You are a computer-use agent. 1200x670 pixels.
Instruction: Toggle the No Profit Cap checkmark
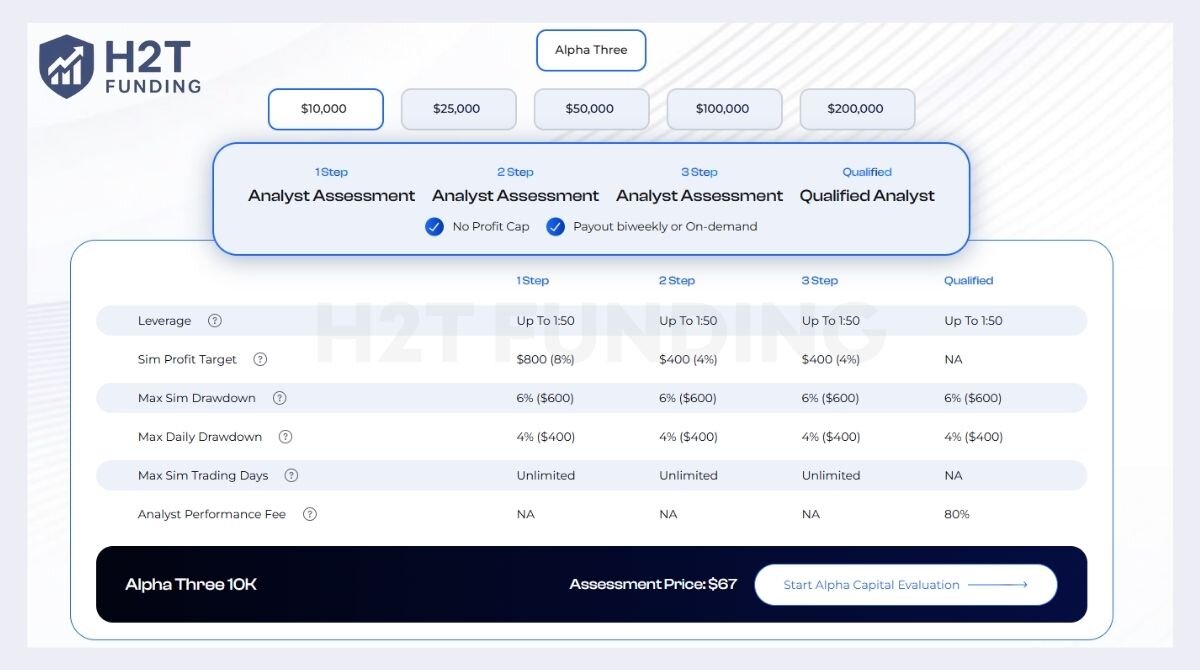pos(434,227)
